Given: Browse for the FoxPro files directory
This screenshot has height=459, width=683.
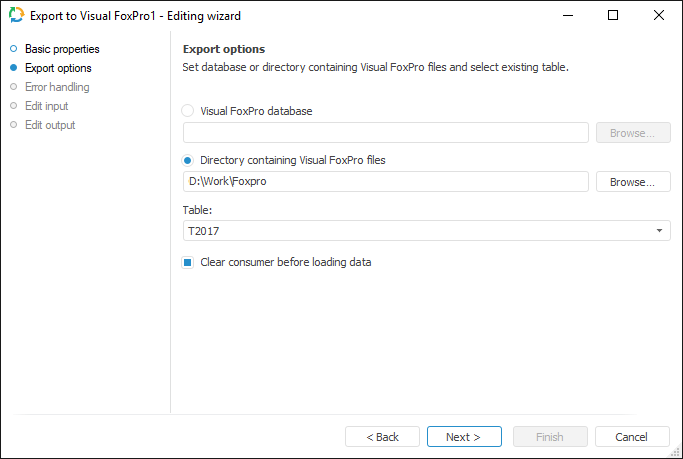Looking at the screenshot, I should click(x=633, y=182).
